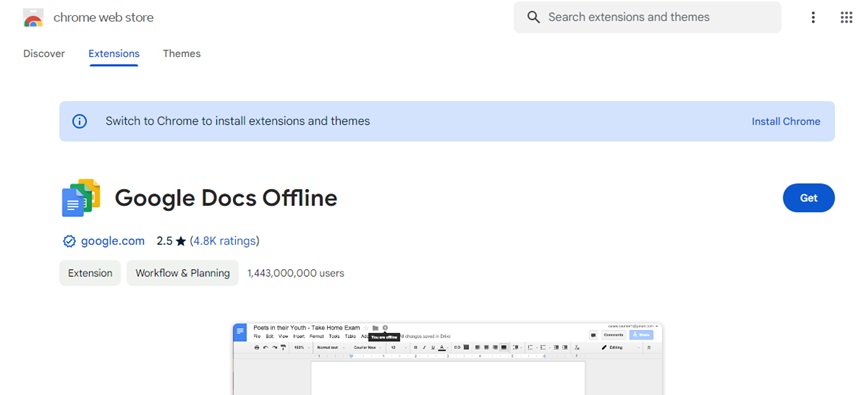Click the info icon in the blue banner

click(80, 121)
